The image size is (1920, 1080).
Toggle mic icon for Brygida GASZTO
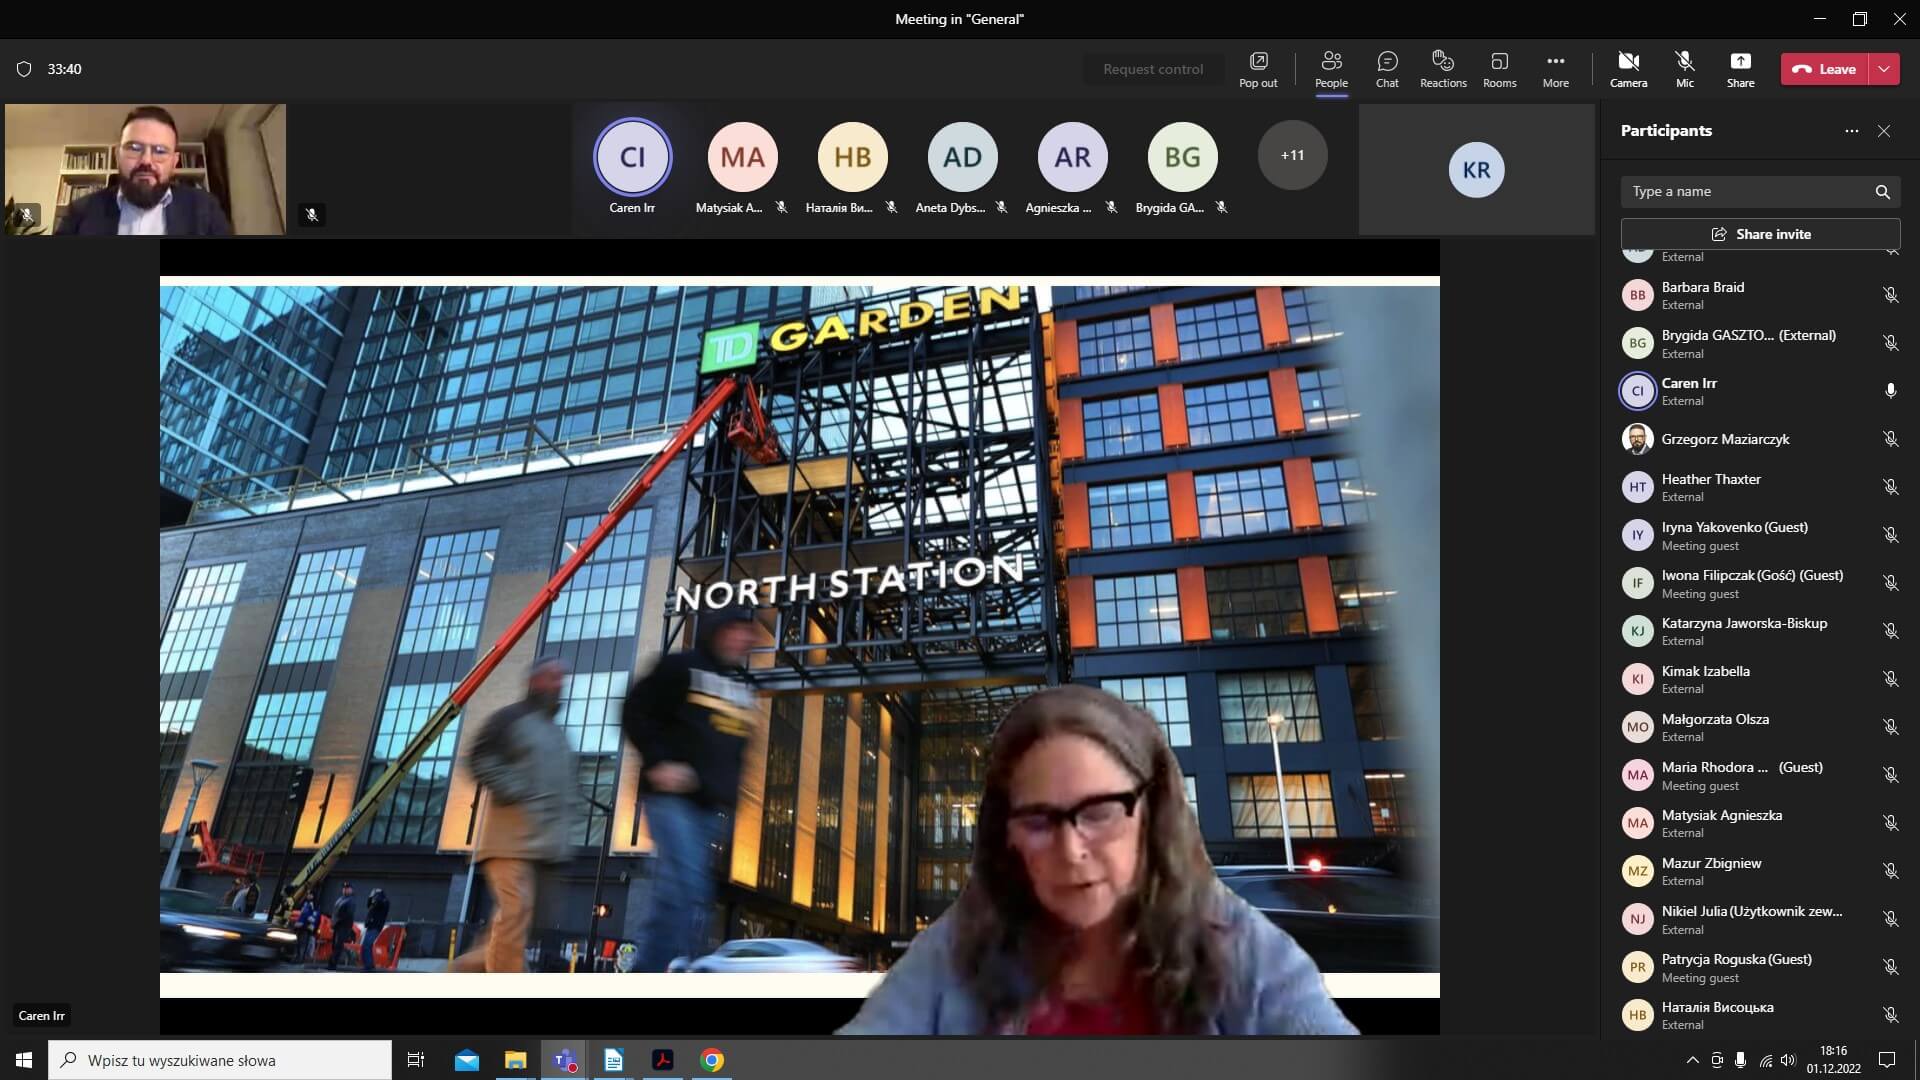[1890, 343]
